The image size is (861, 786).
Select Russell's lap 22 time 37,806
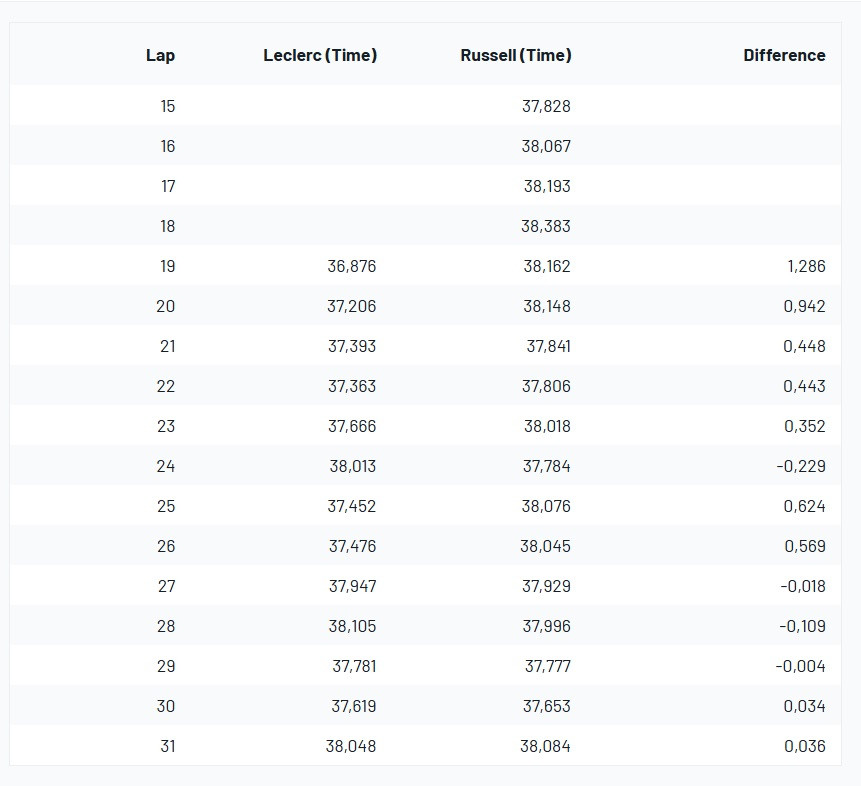tap(546, 386)
